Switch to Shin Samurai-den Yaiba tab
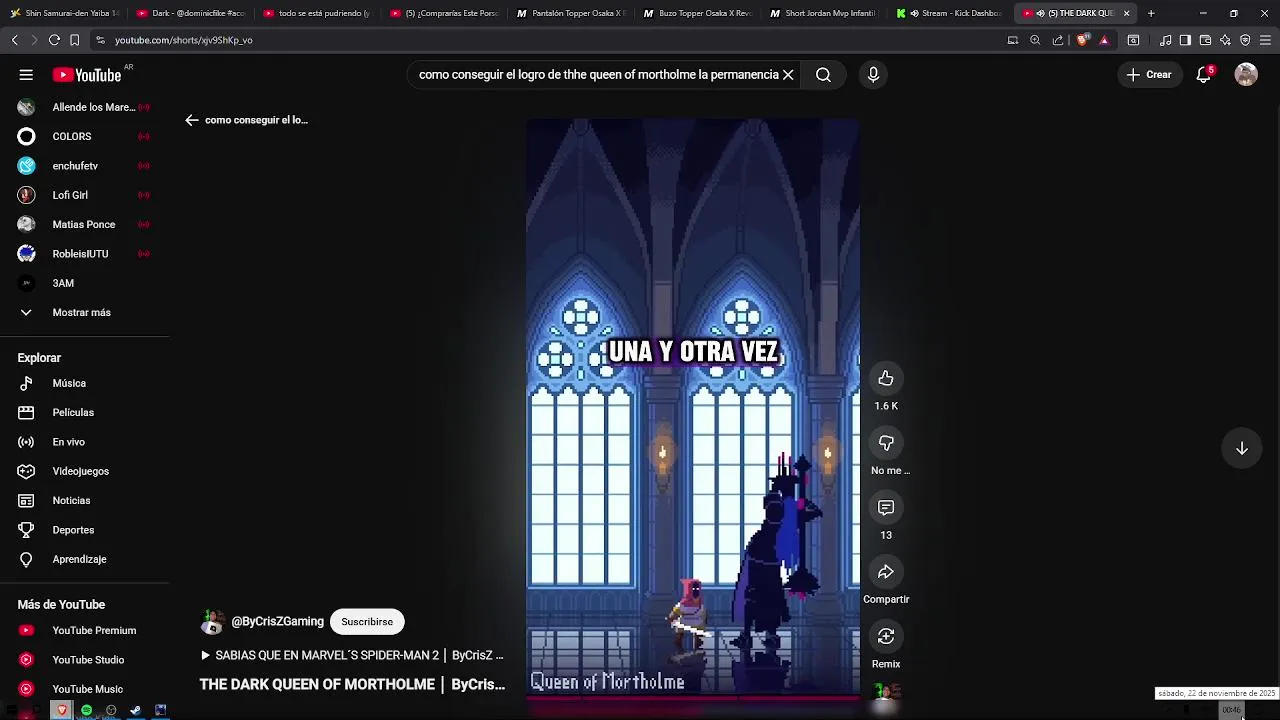 [65, 13]
